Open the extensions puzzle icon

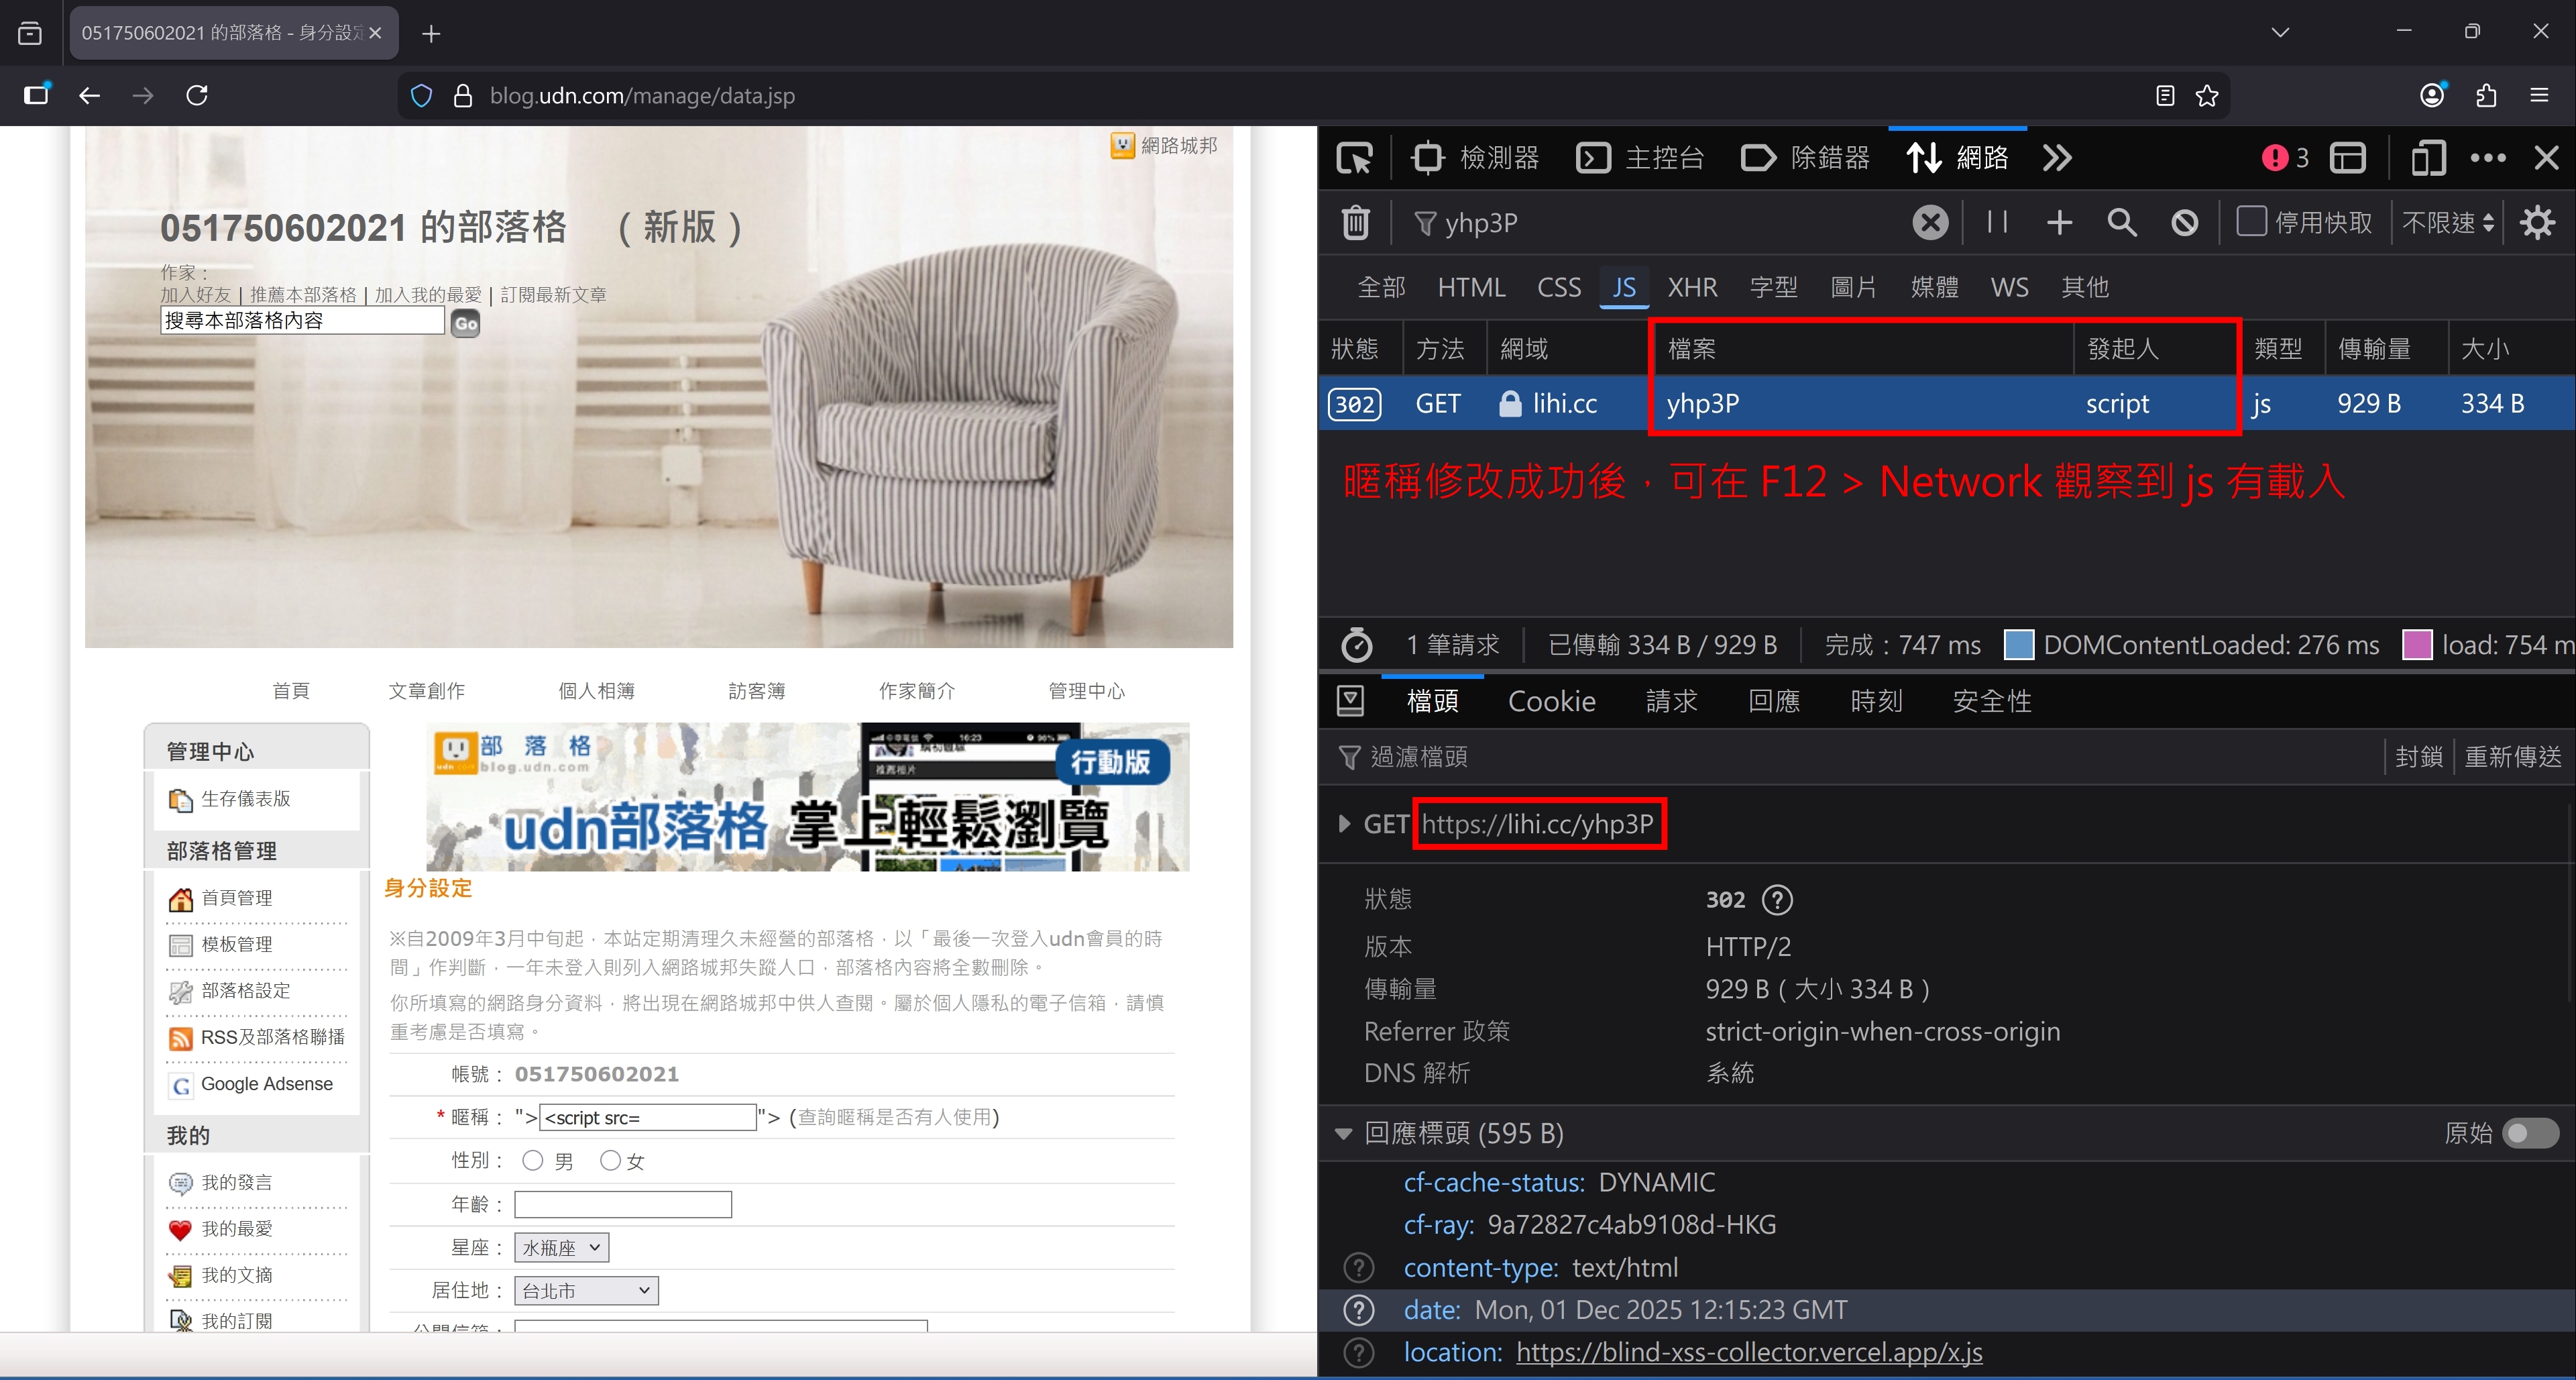click(x=2486, y=96)
